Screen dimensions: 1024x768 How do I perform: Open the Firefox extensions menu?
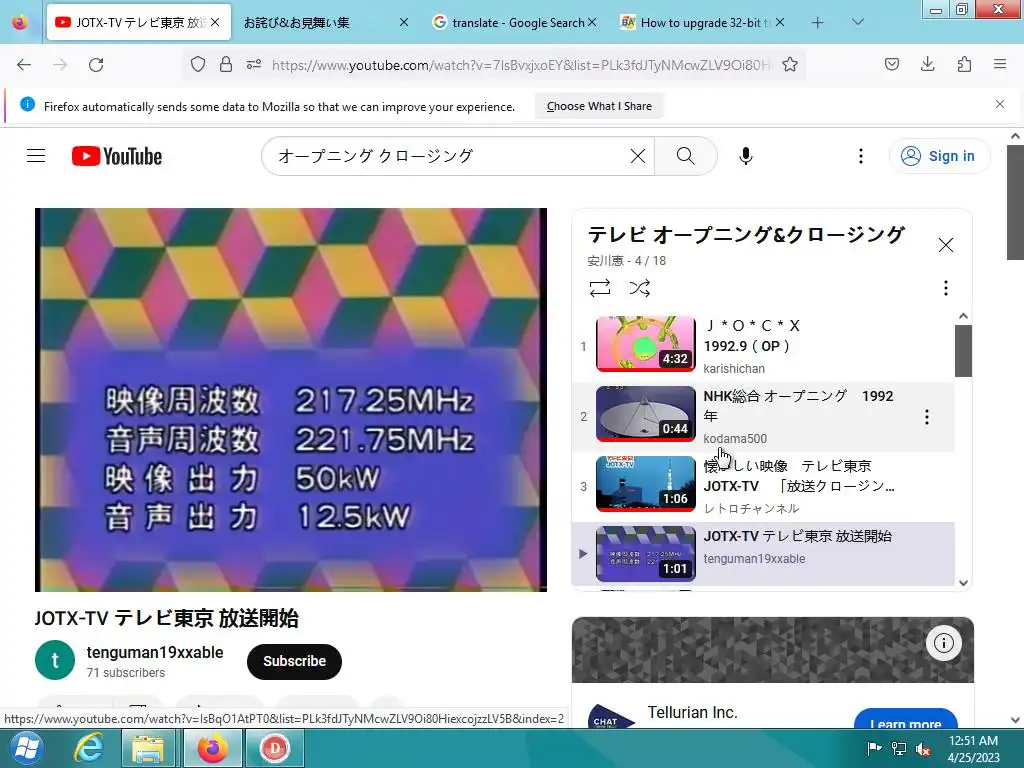pyautogui.click(x=964, y=64)
